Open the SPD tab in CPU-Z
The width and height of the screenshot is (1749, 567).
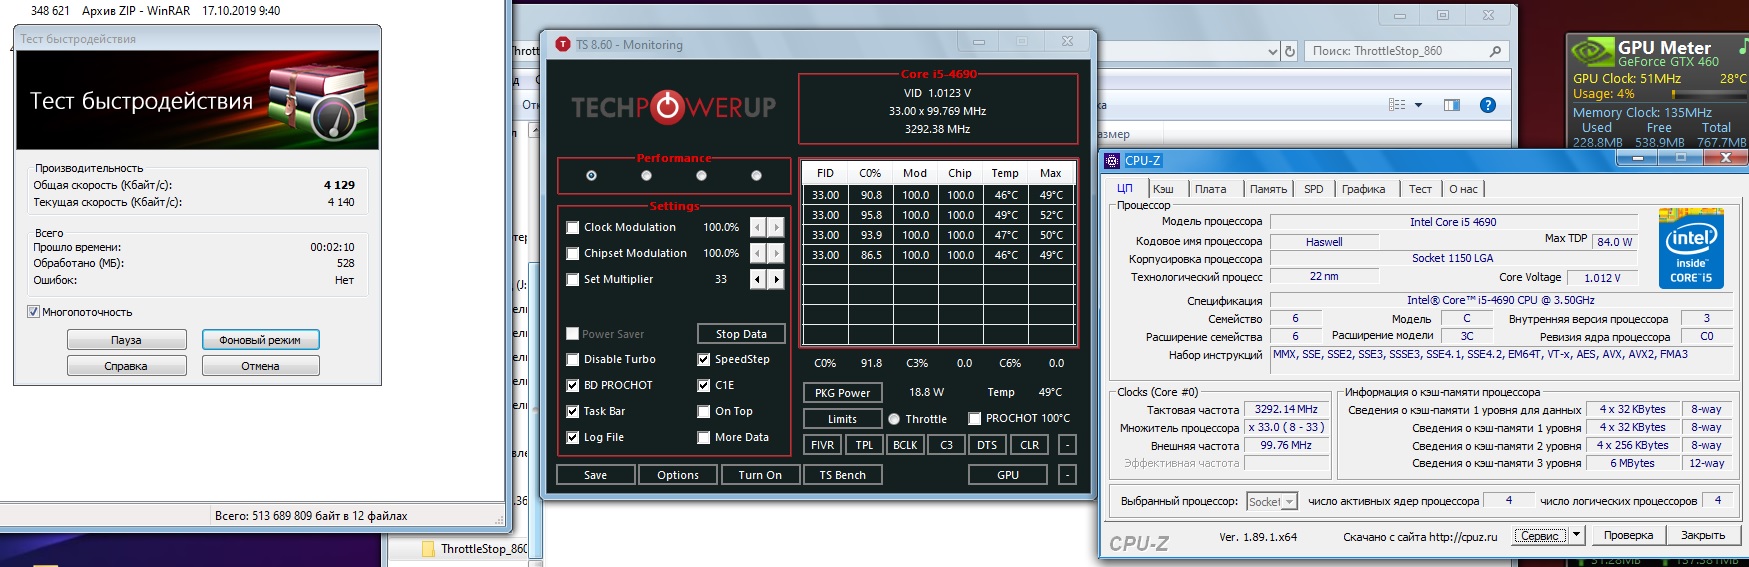pyautogui.click(x=1314, y=189)
